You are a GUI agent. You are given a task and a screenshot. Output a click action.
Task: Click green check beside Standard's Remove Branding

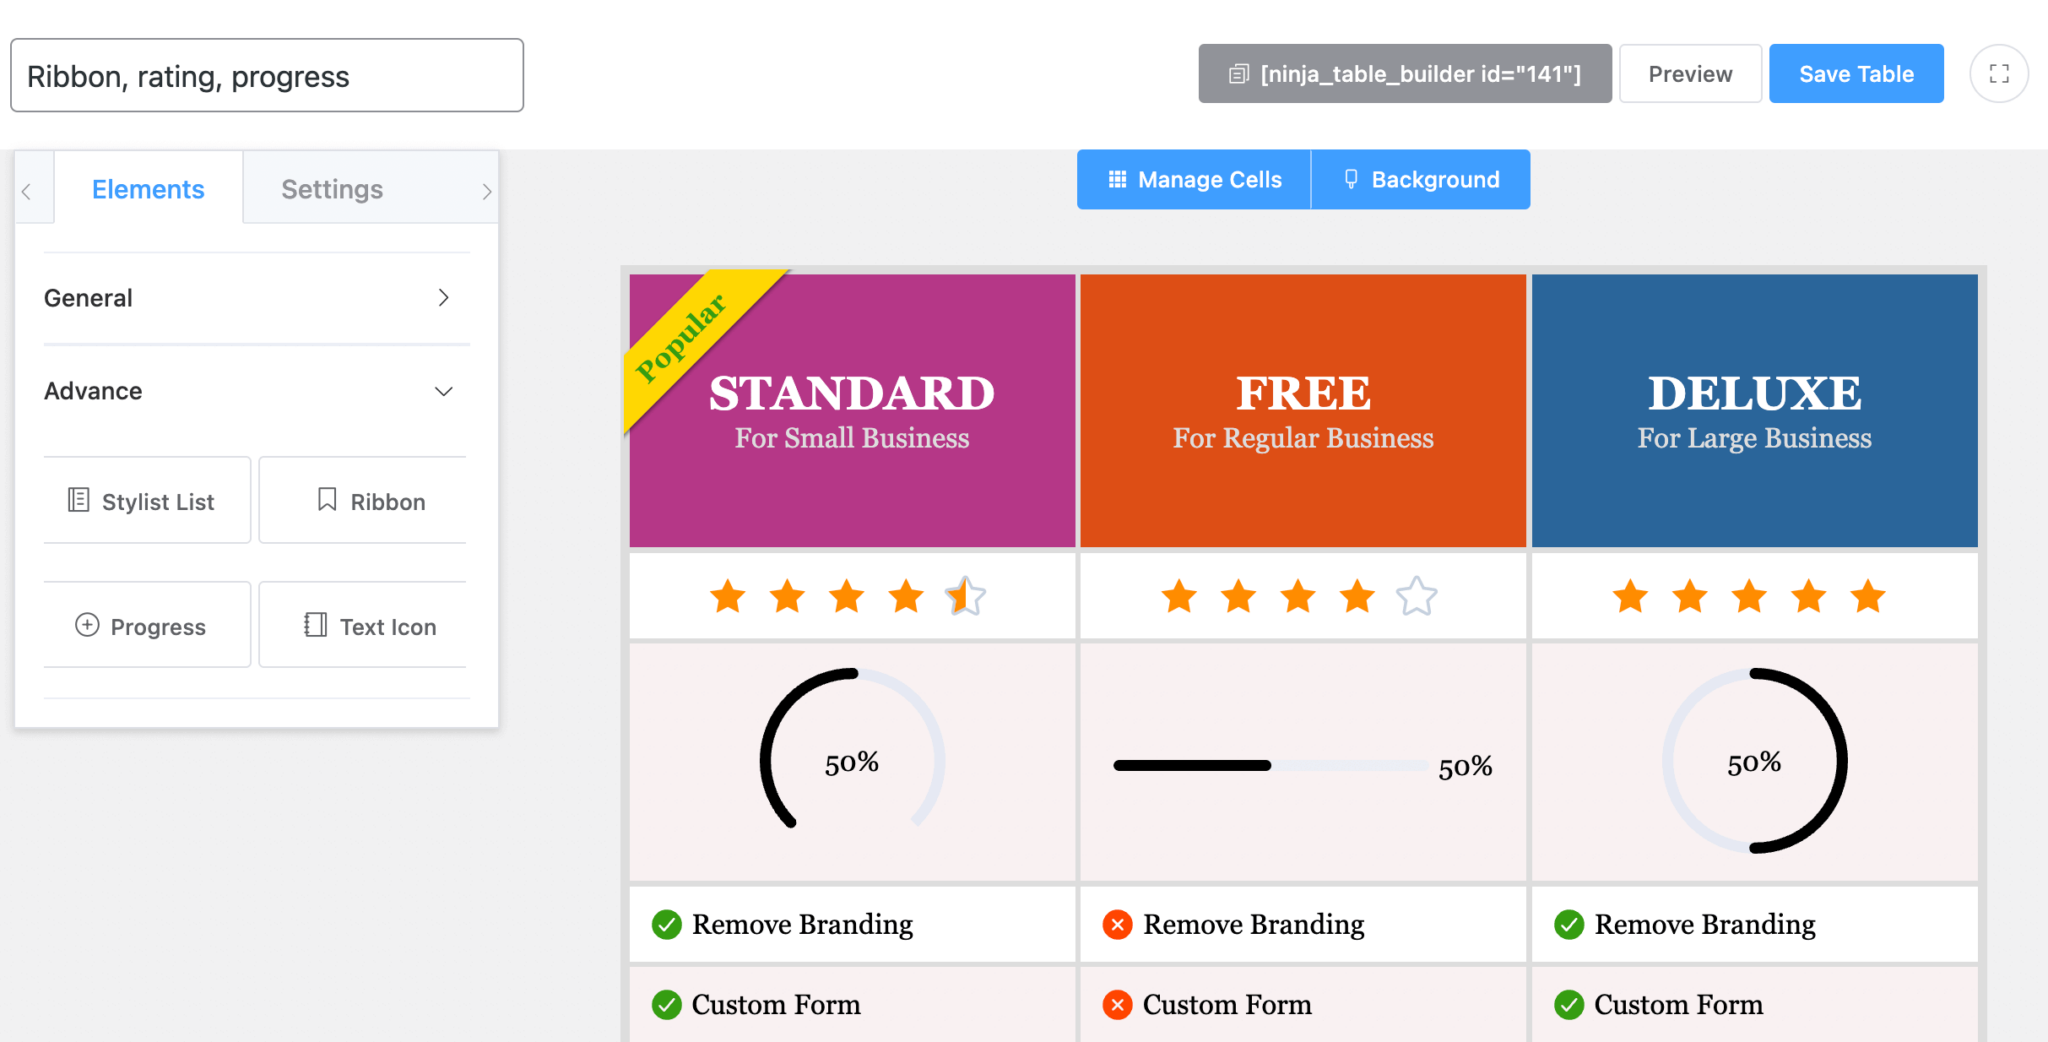[667, 925]
